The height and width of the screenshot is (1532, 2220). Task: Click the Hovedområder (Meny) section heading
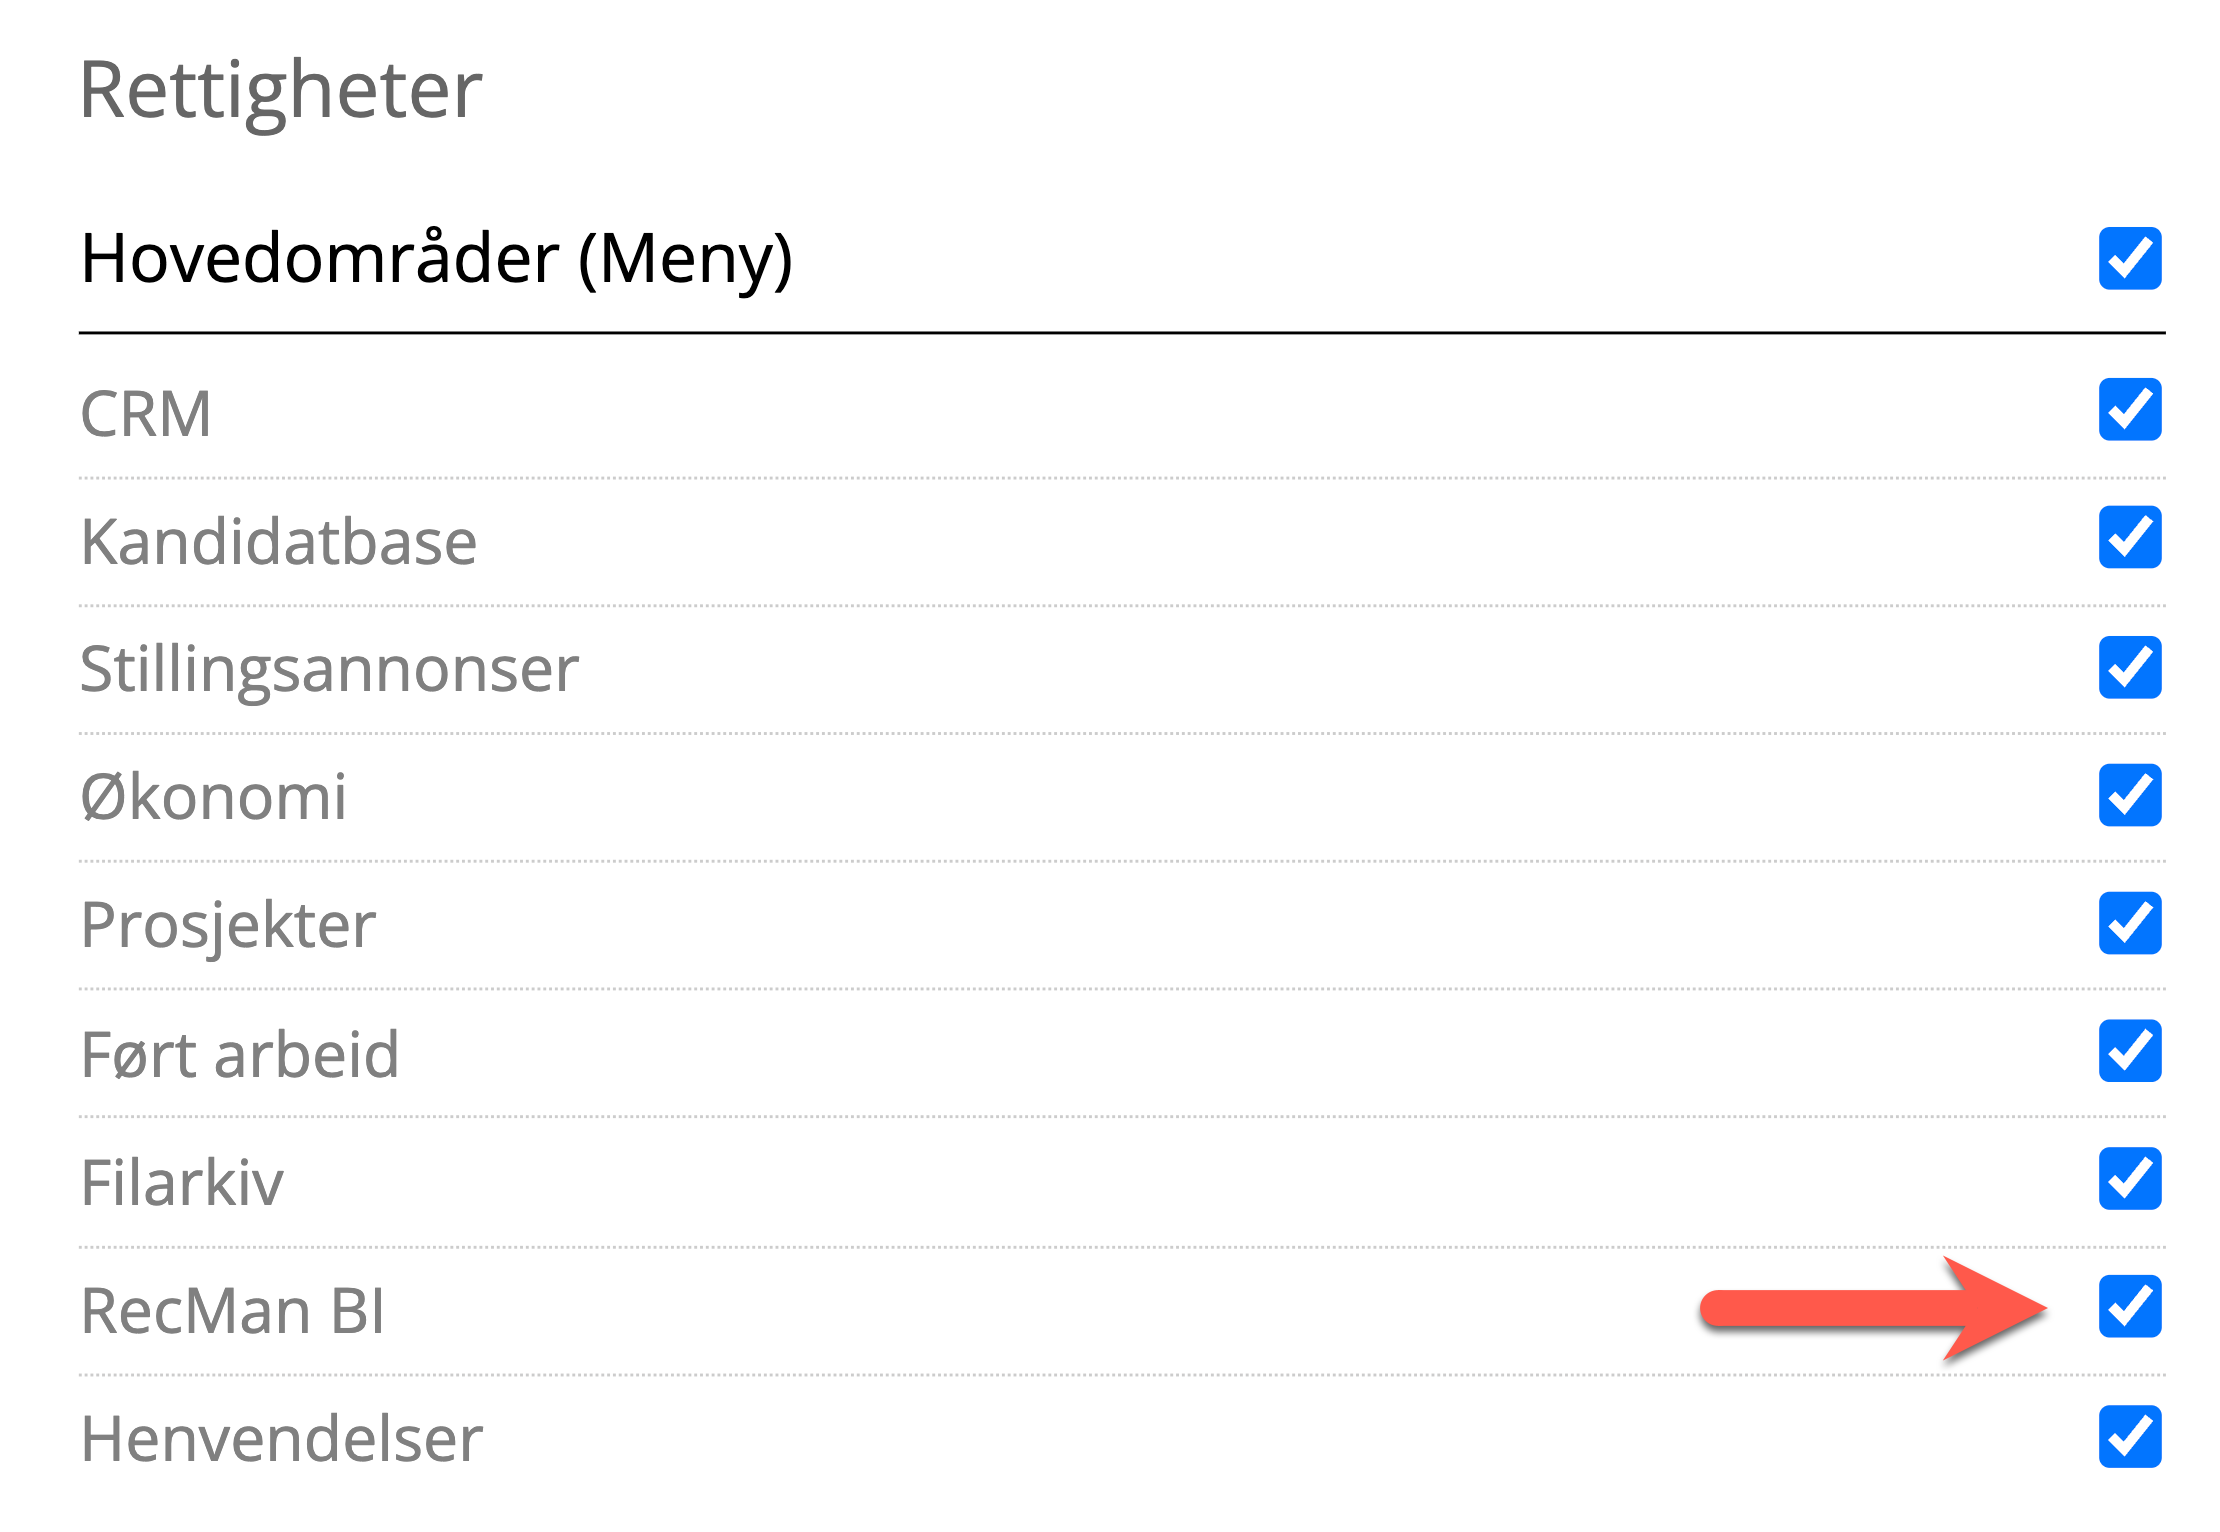(437, 259)
